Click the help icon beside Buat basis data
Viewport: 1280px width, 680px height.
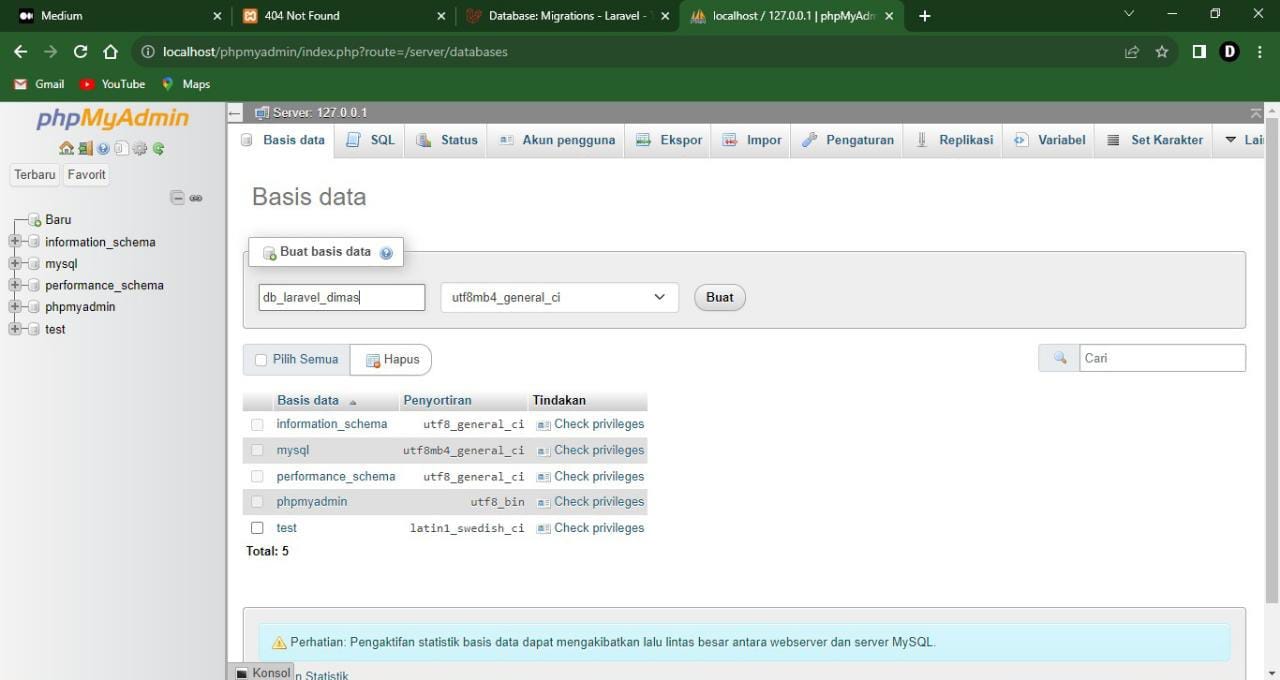pos(386,252)
